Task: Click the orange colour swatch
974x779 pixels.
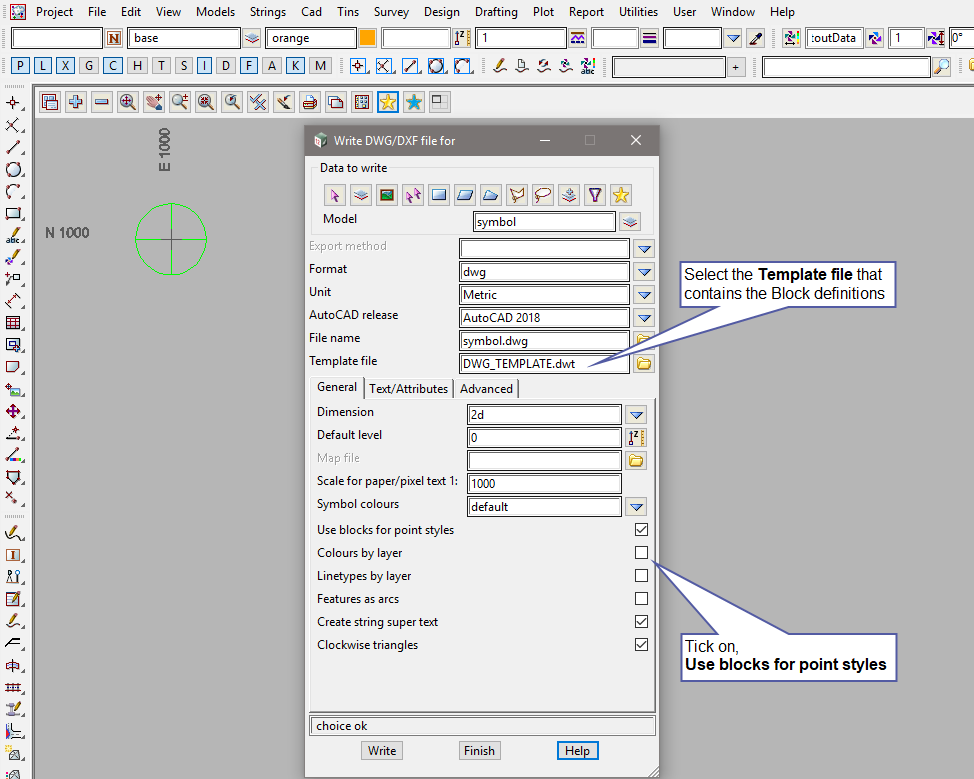Action: 367,39
